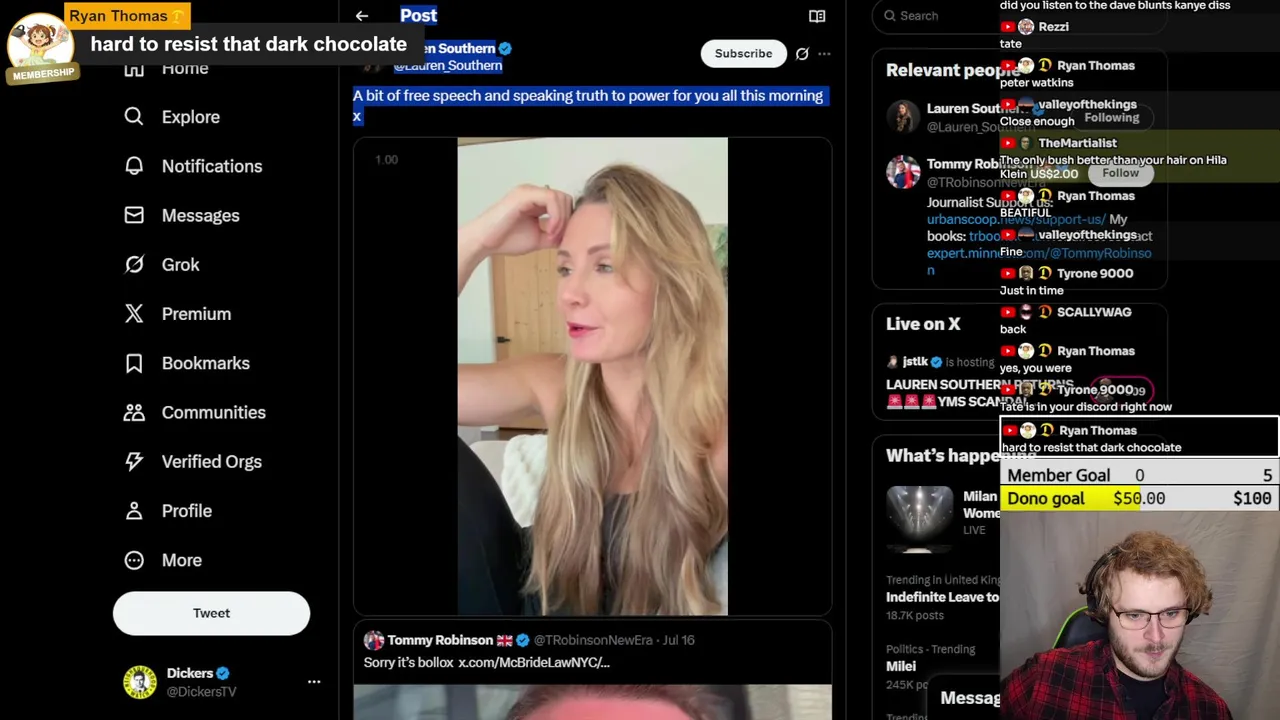The image size is (1280, 720).
Task: Open the Indefinite Leave trending topic
Action: click(x=942, y=597)
